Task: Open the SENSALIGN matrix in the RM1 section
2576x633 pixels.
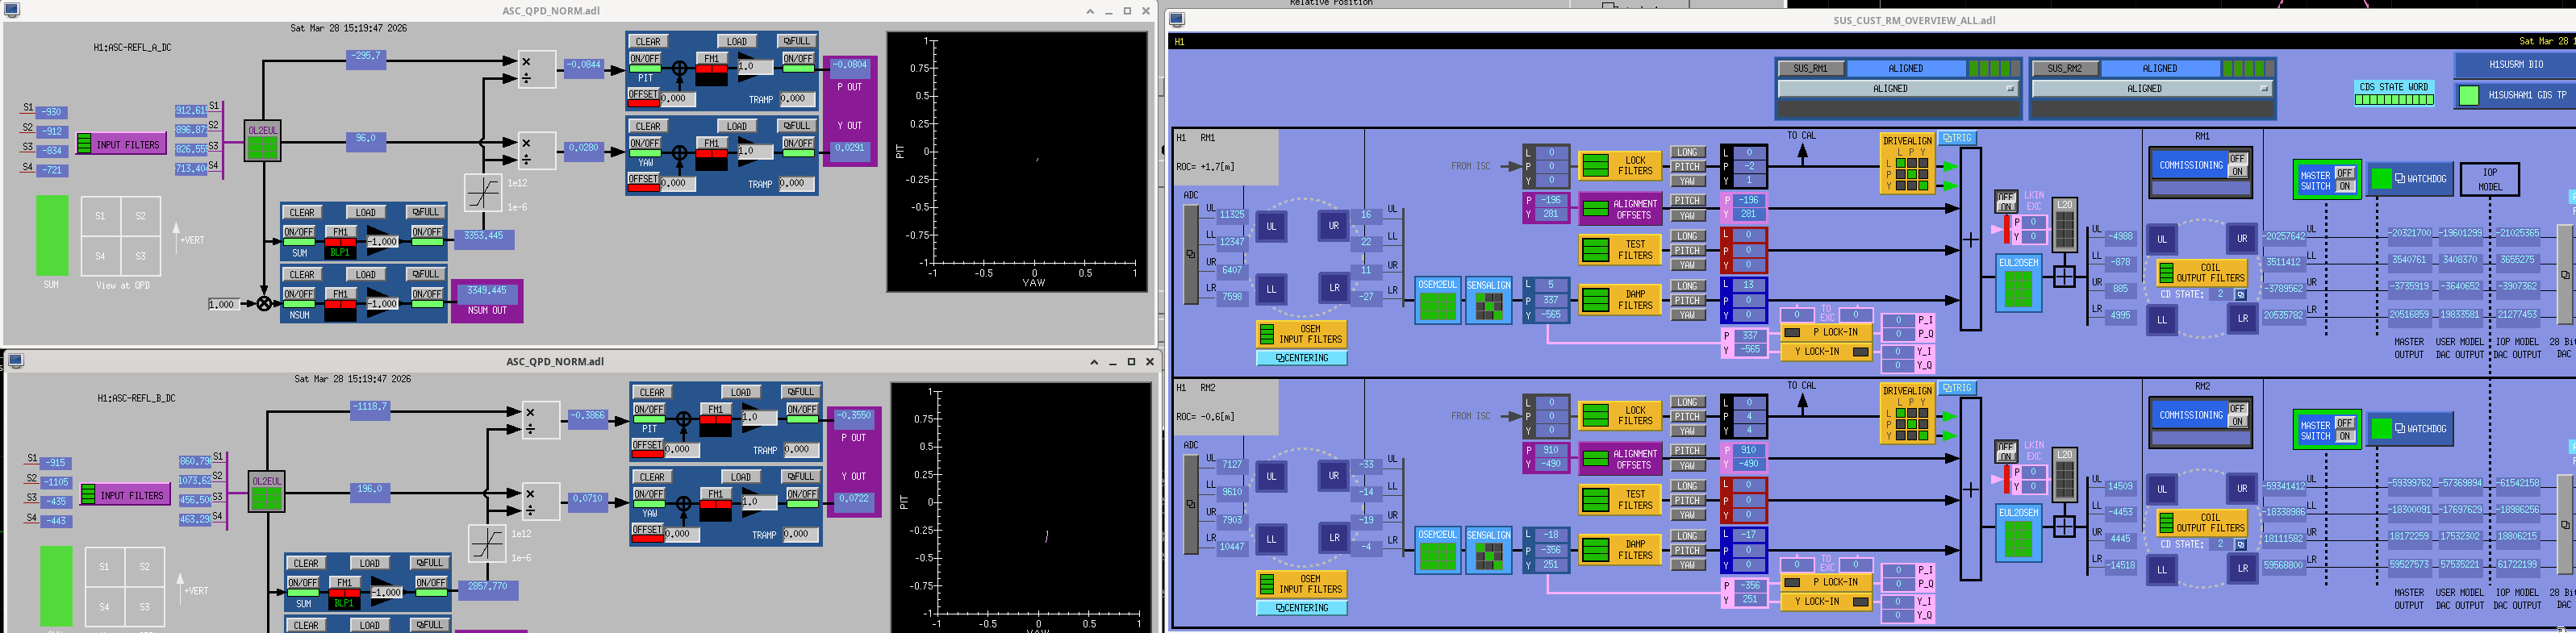Action: (1488, 301)
